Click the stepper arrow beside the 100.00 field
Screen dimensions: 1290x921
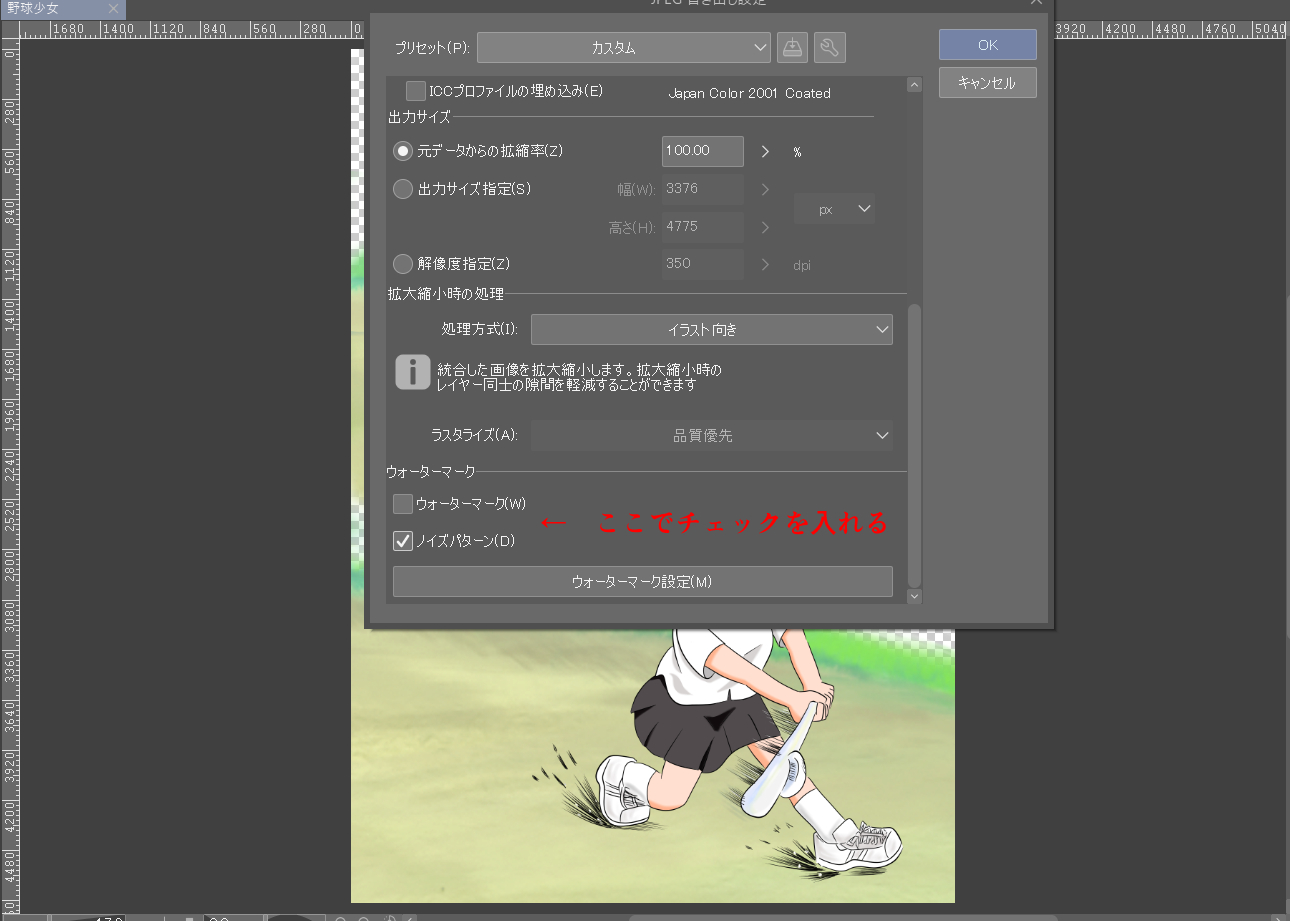(764, 151)
